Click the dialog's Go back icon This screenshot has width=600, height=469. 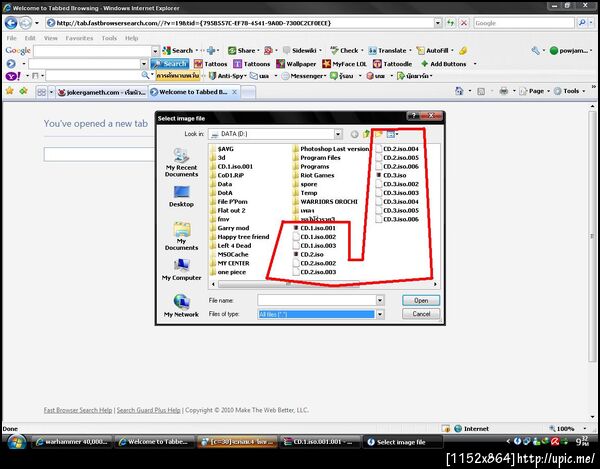tap(355, 134)
